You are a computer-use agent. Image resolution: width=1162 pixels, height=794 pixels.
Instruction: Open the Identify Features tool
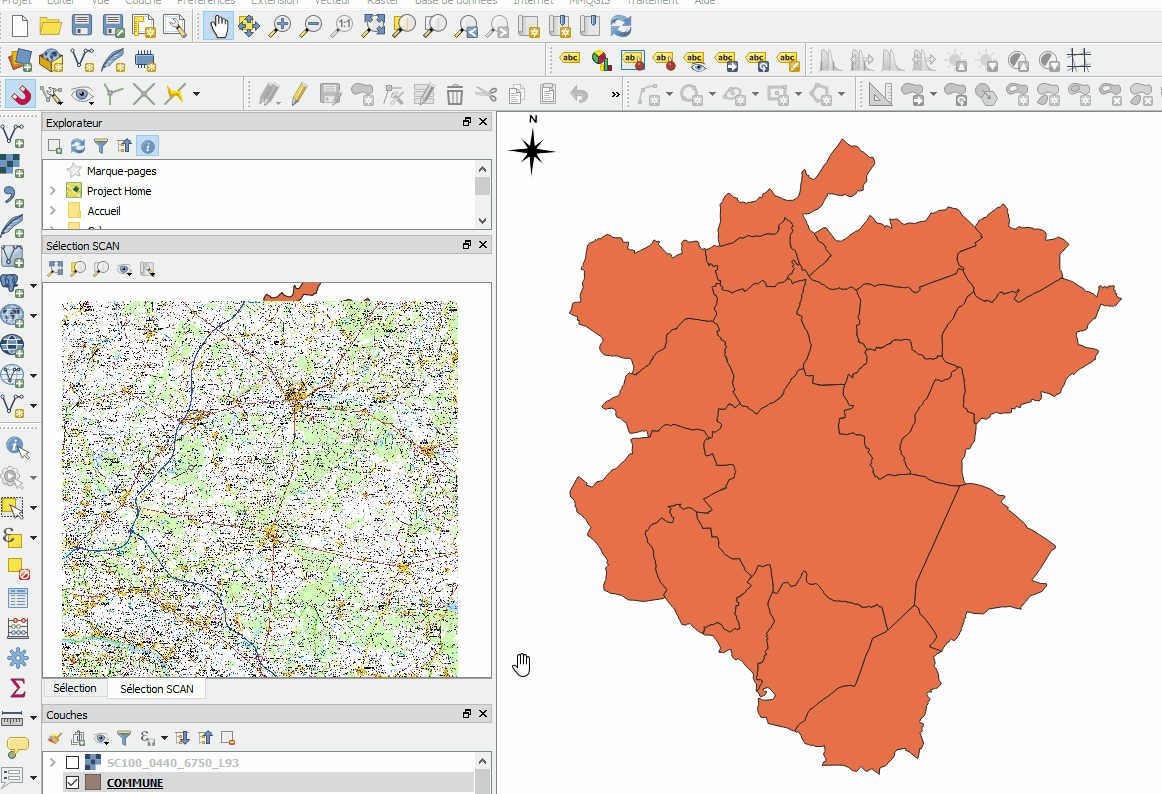[x=16, y=447]
